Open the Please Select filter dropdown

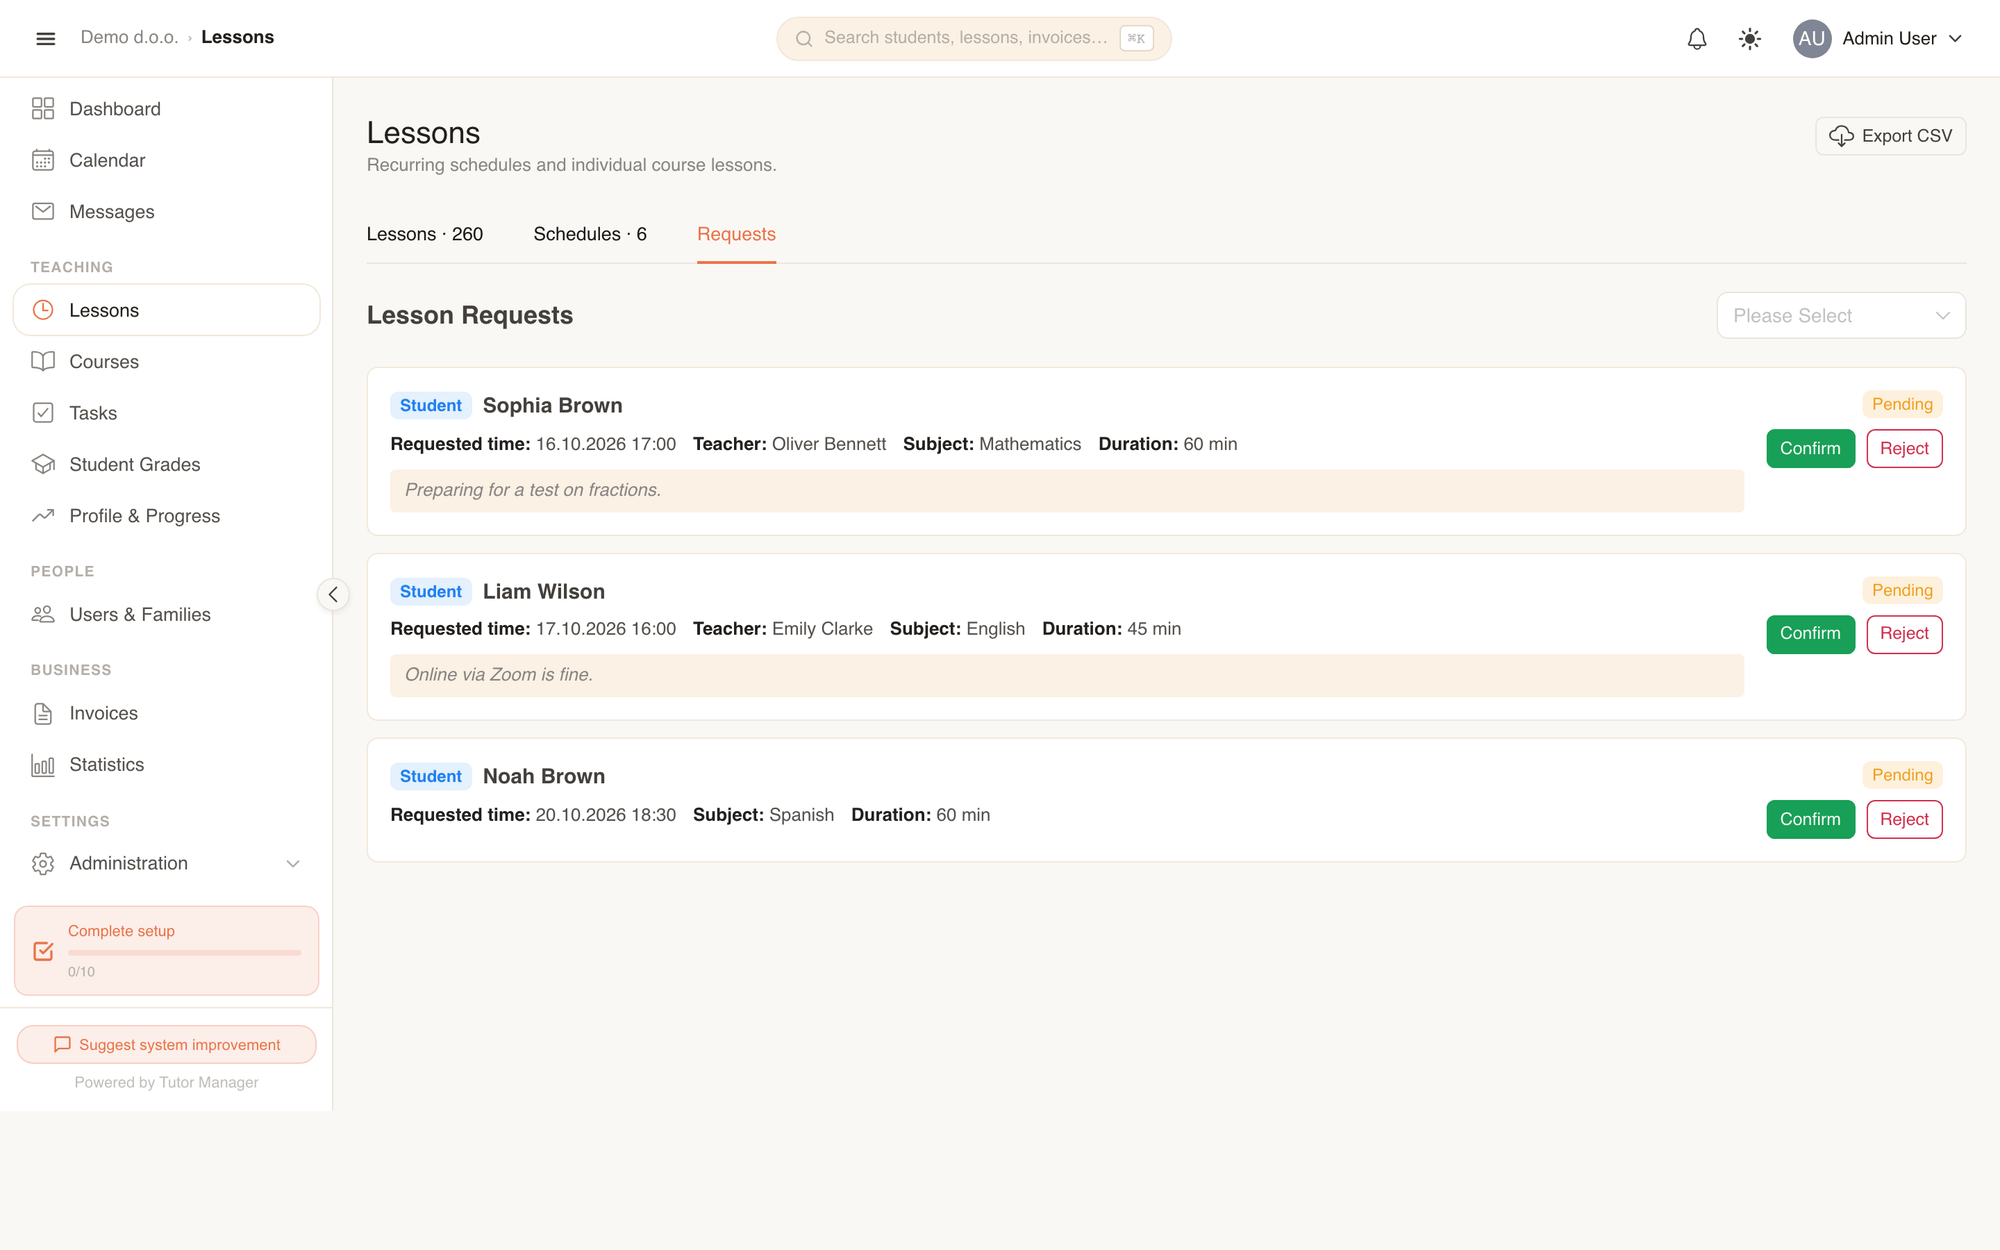pos(1841,315)
